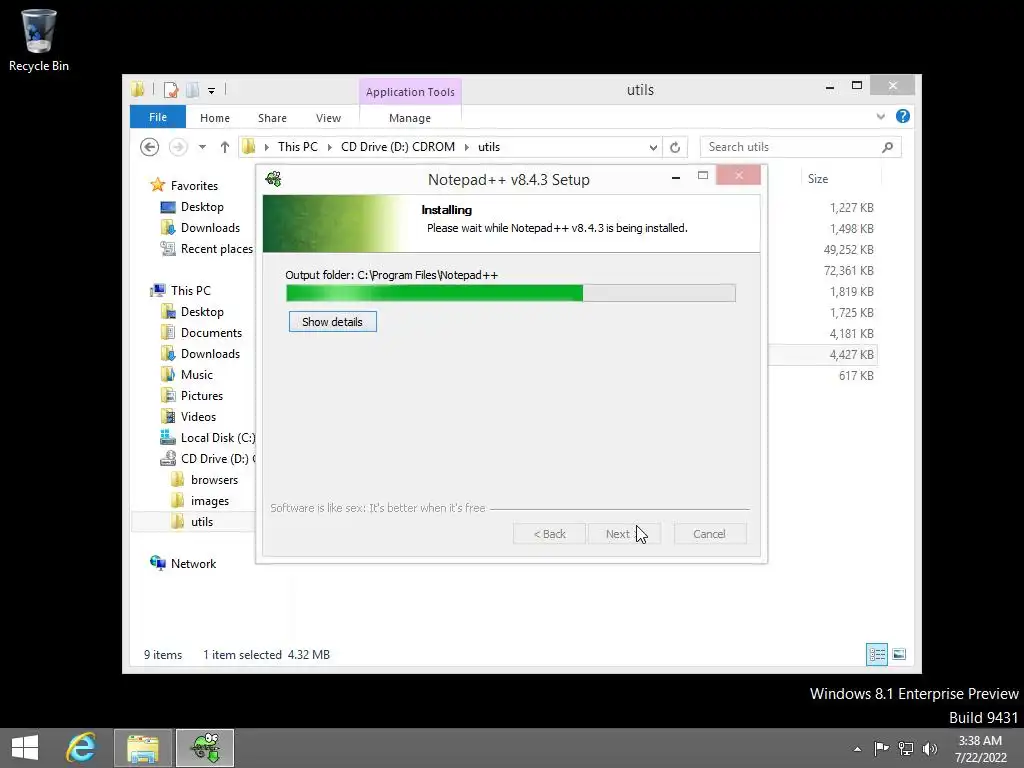The image size is (1024, 768).
Task: Click the search magnifier icon
Action: coord(887,147)
